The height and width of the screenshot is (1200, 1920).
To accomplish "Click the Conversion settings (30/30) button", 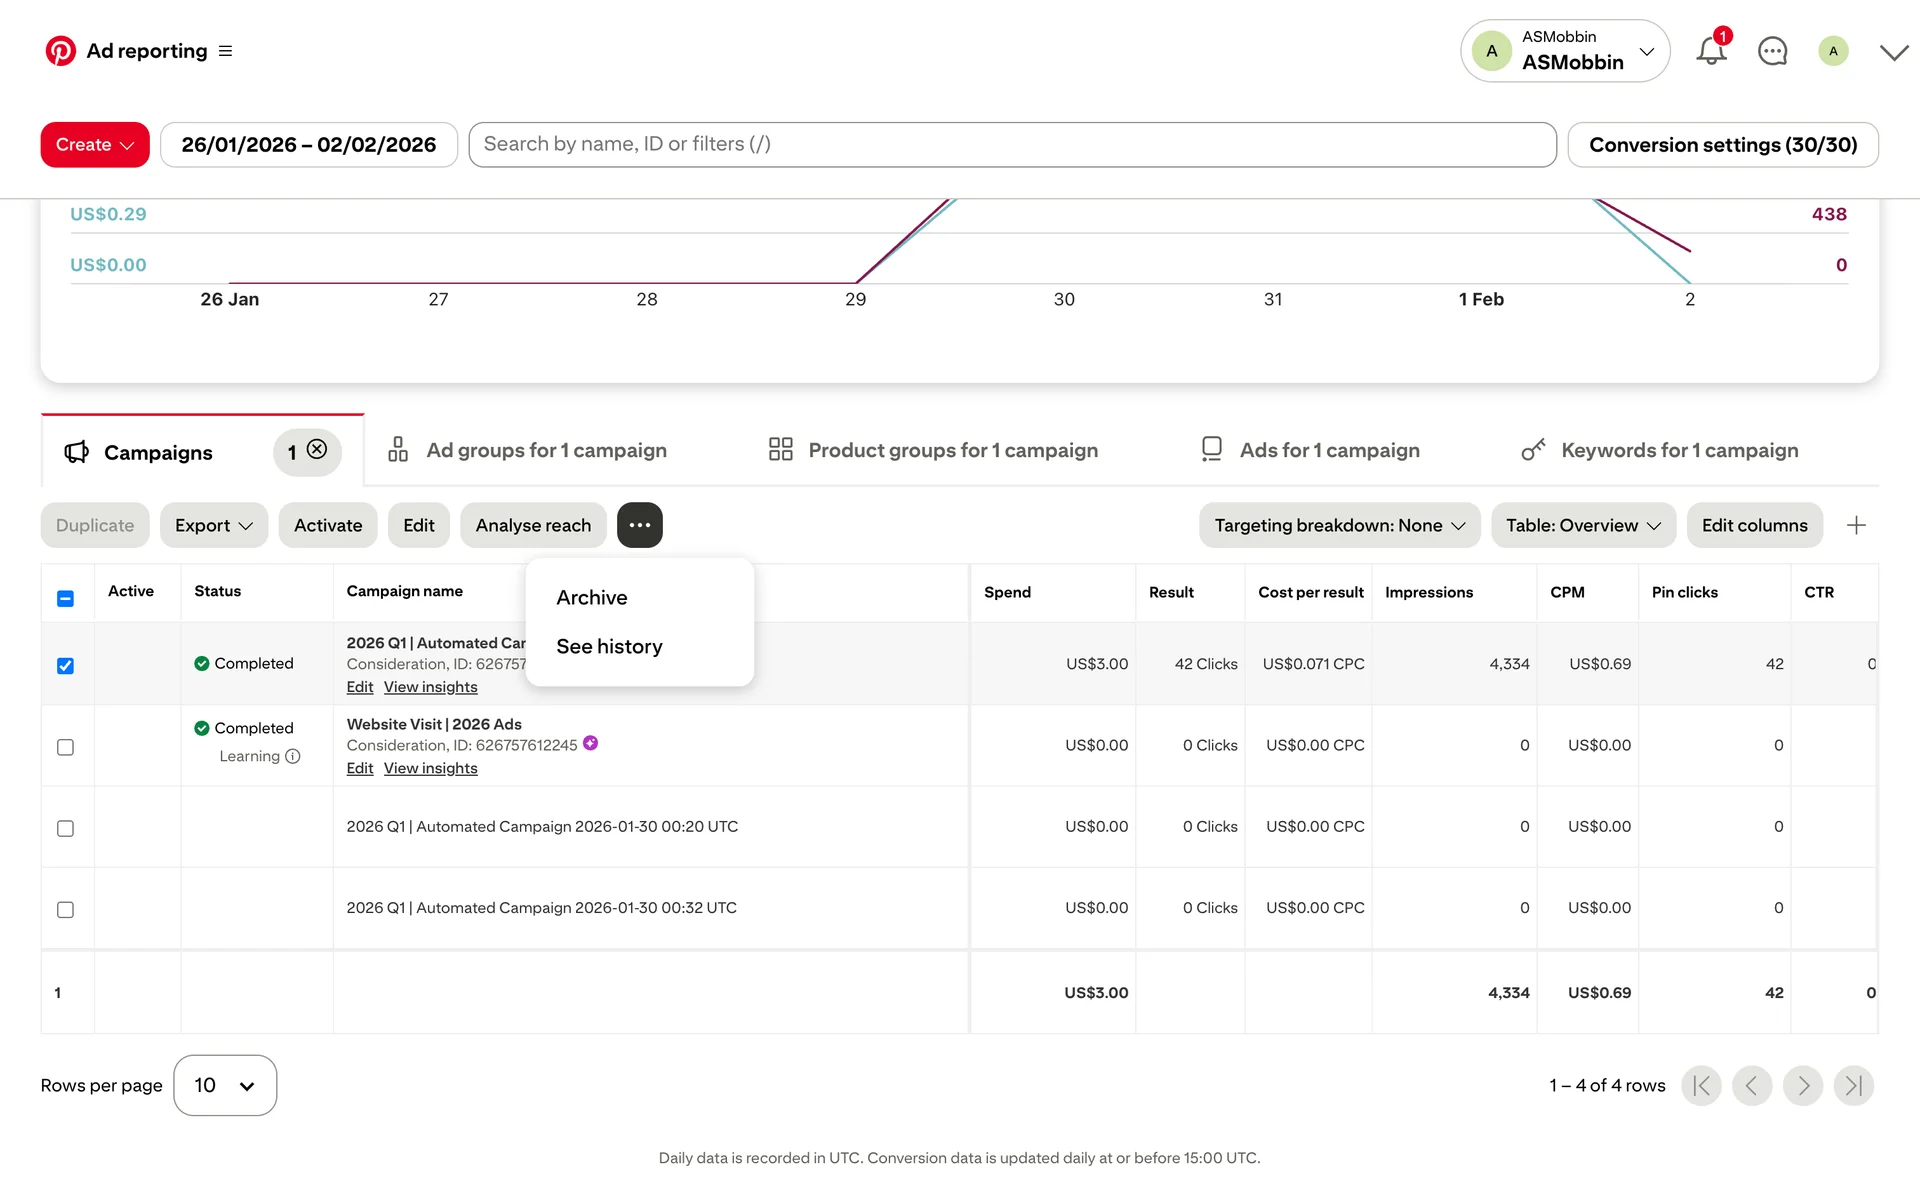I will coord(1722,145).
